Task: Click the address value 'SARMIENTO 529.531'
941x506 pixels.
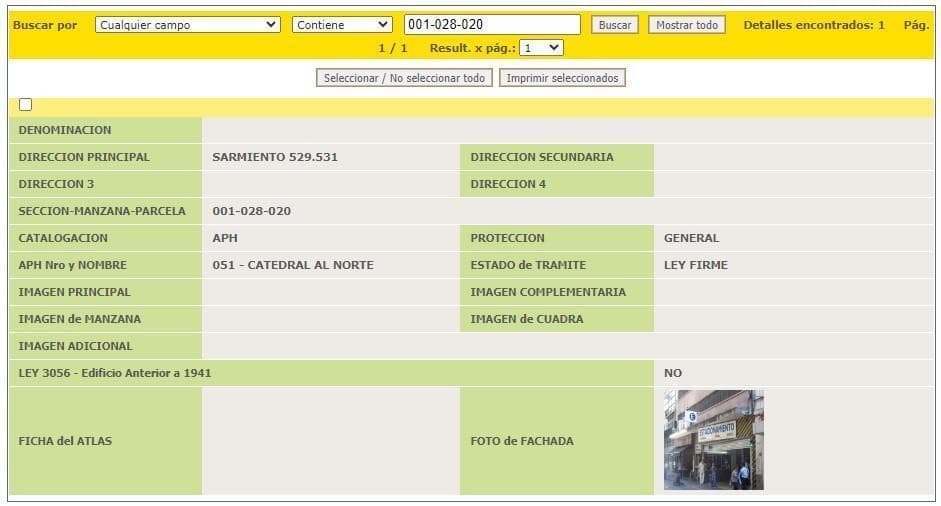Action: click(275, 157)
